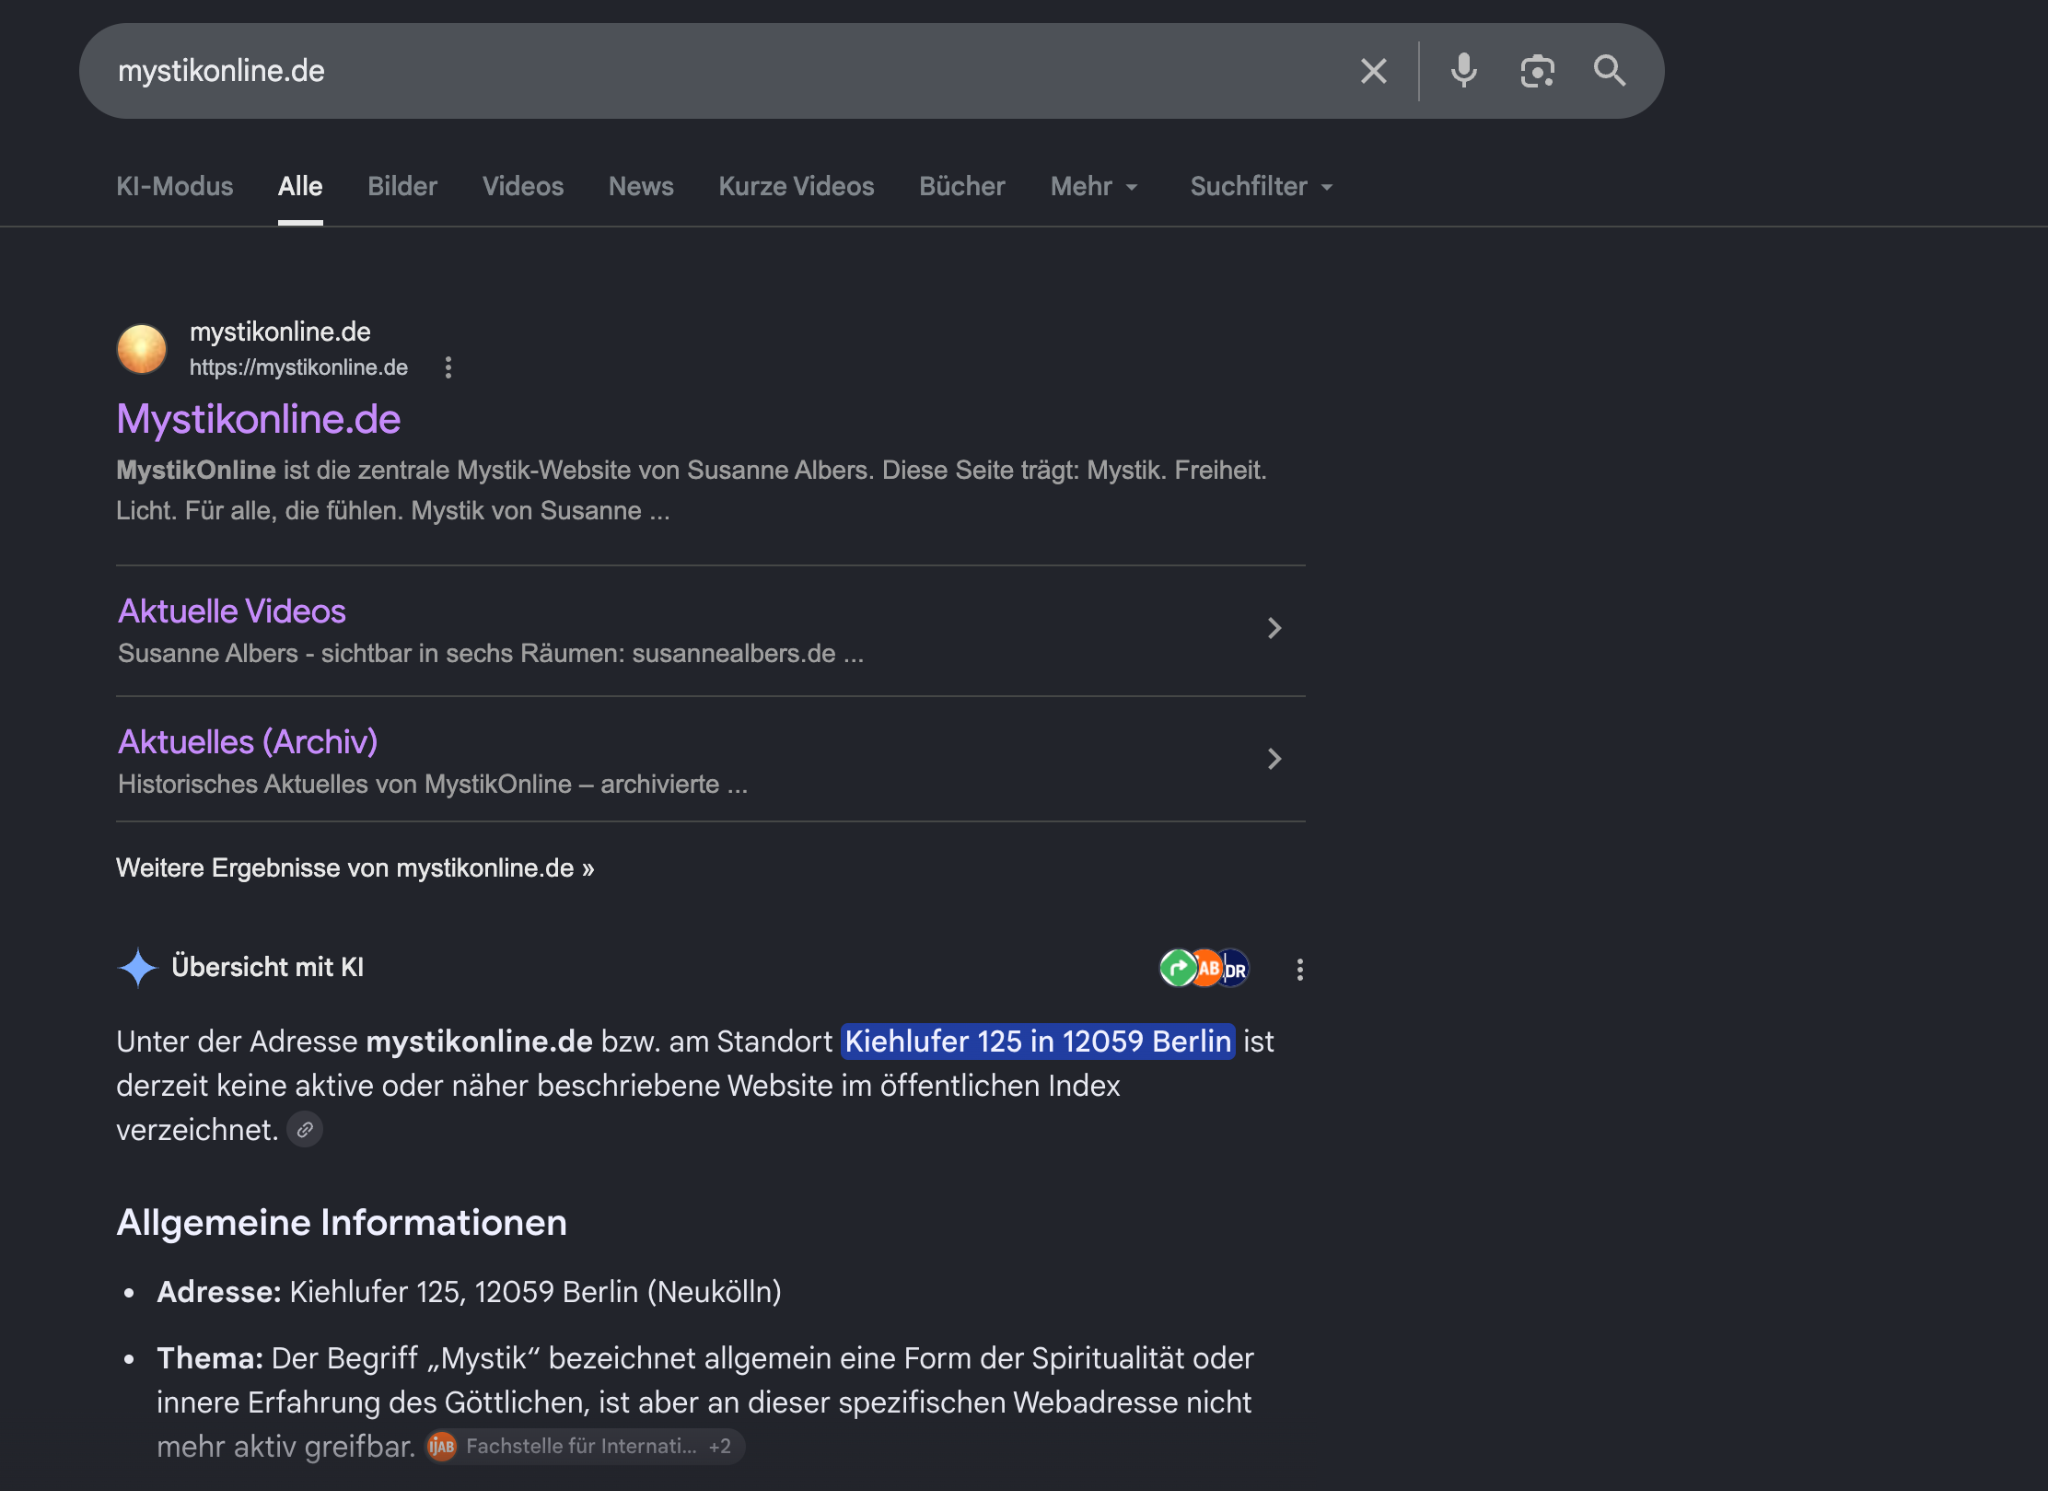
Task: Open the Aktuelle Videos sitelink
Action: pos(232,611)
